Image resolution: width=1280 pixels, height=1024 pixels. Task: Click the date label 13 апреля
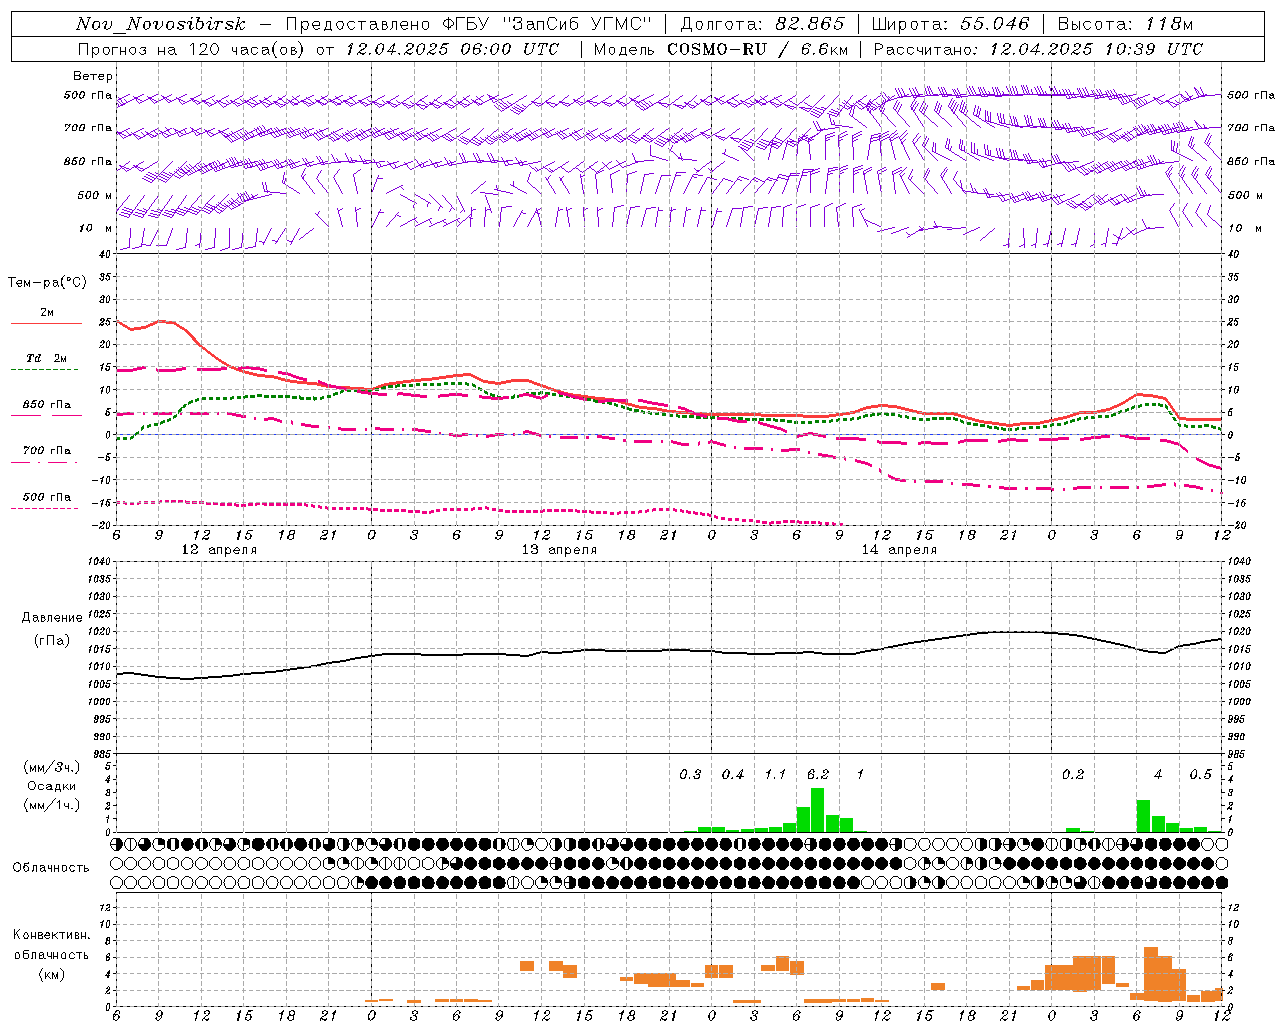click(559, 550)
